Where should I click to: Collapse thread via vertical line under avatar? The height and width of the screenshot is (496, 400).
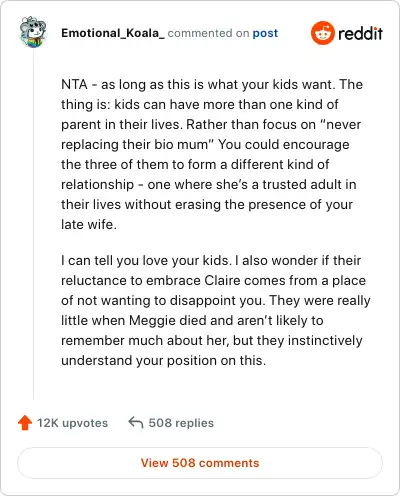[33, 224]
